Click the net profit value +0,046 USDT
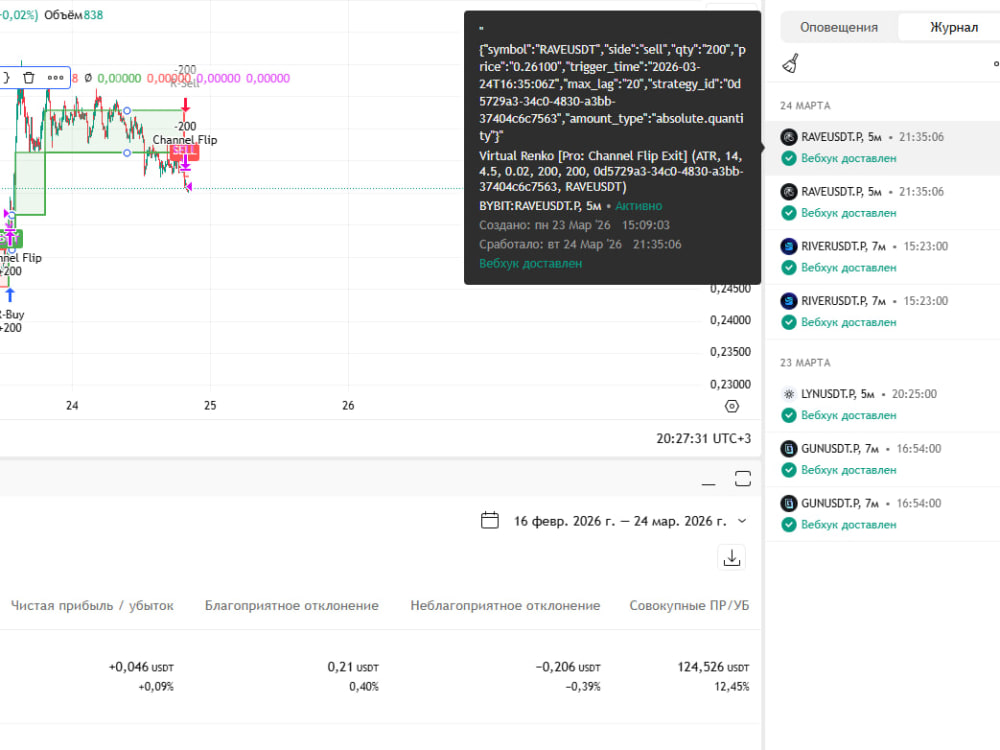 pyautogui.click(x=141, y=667)
